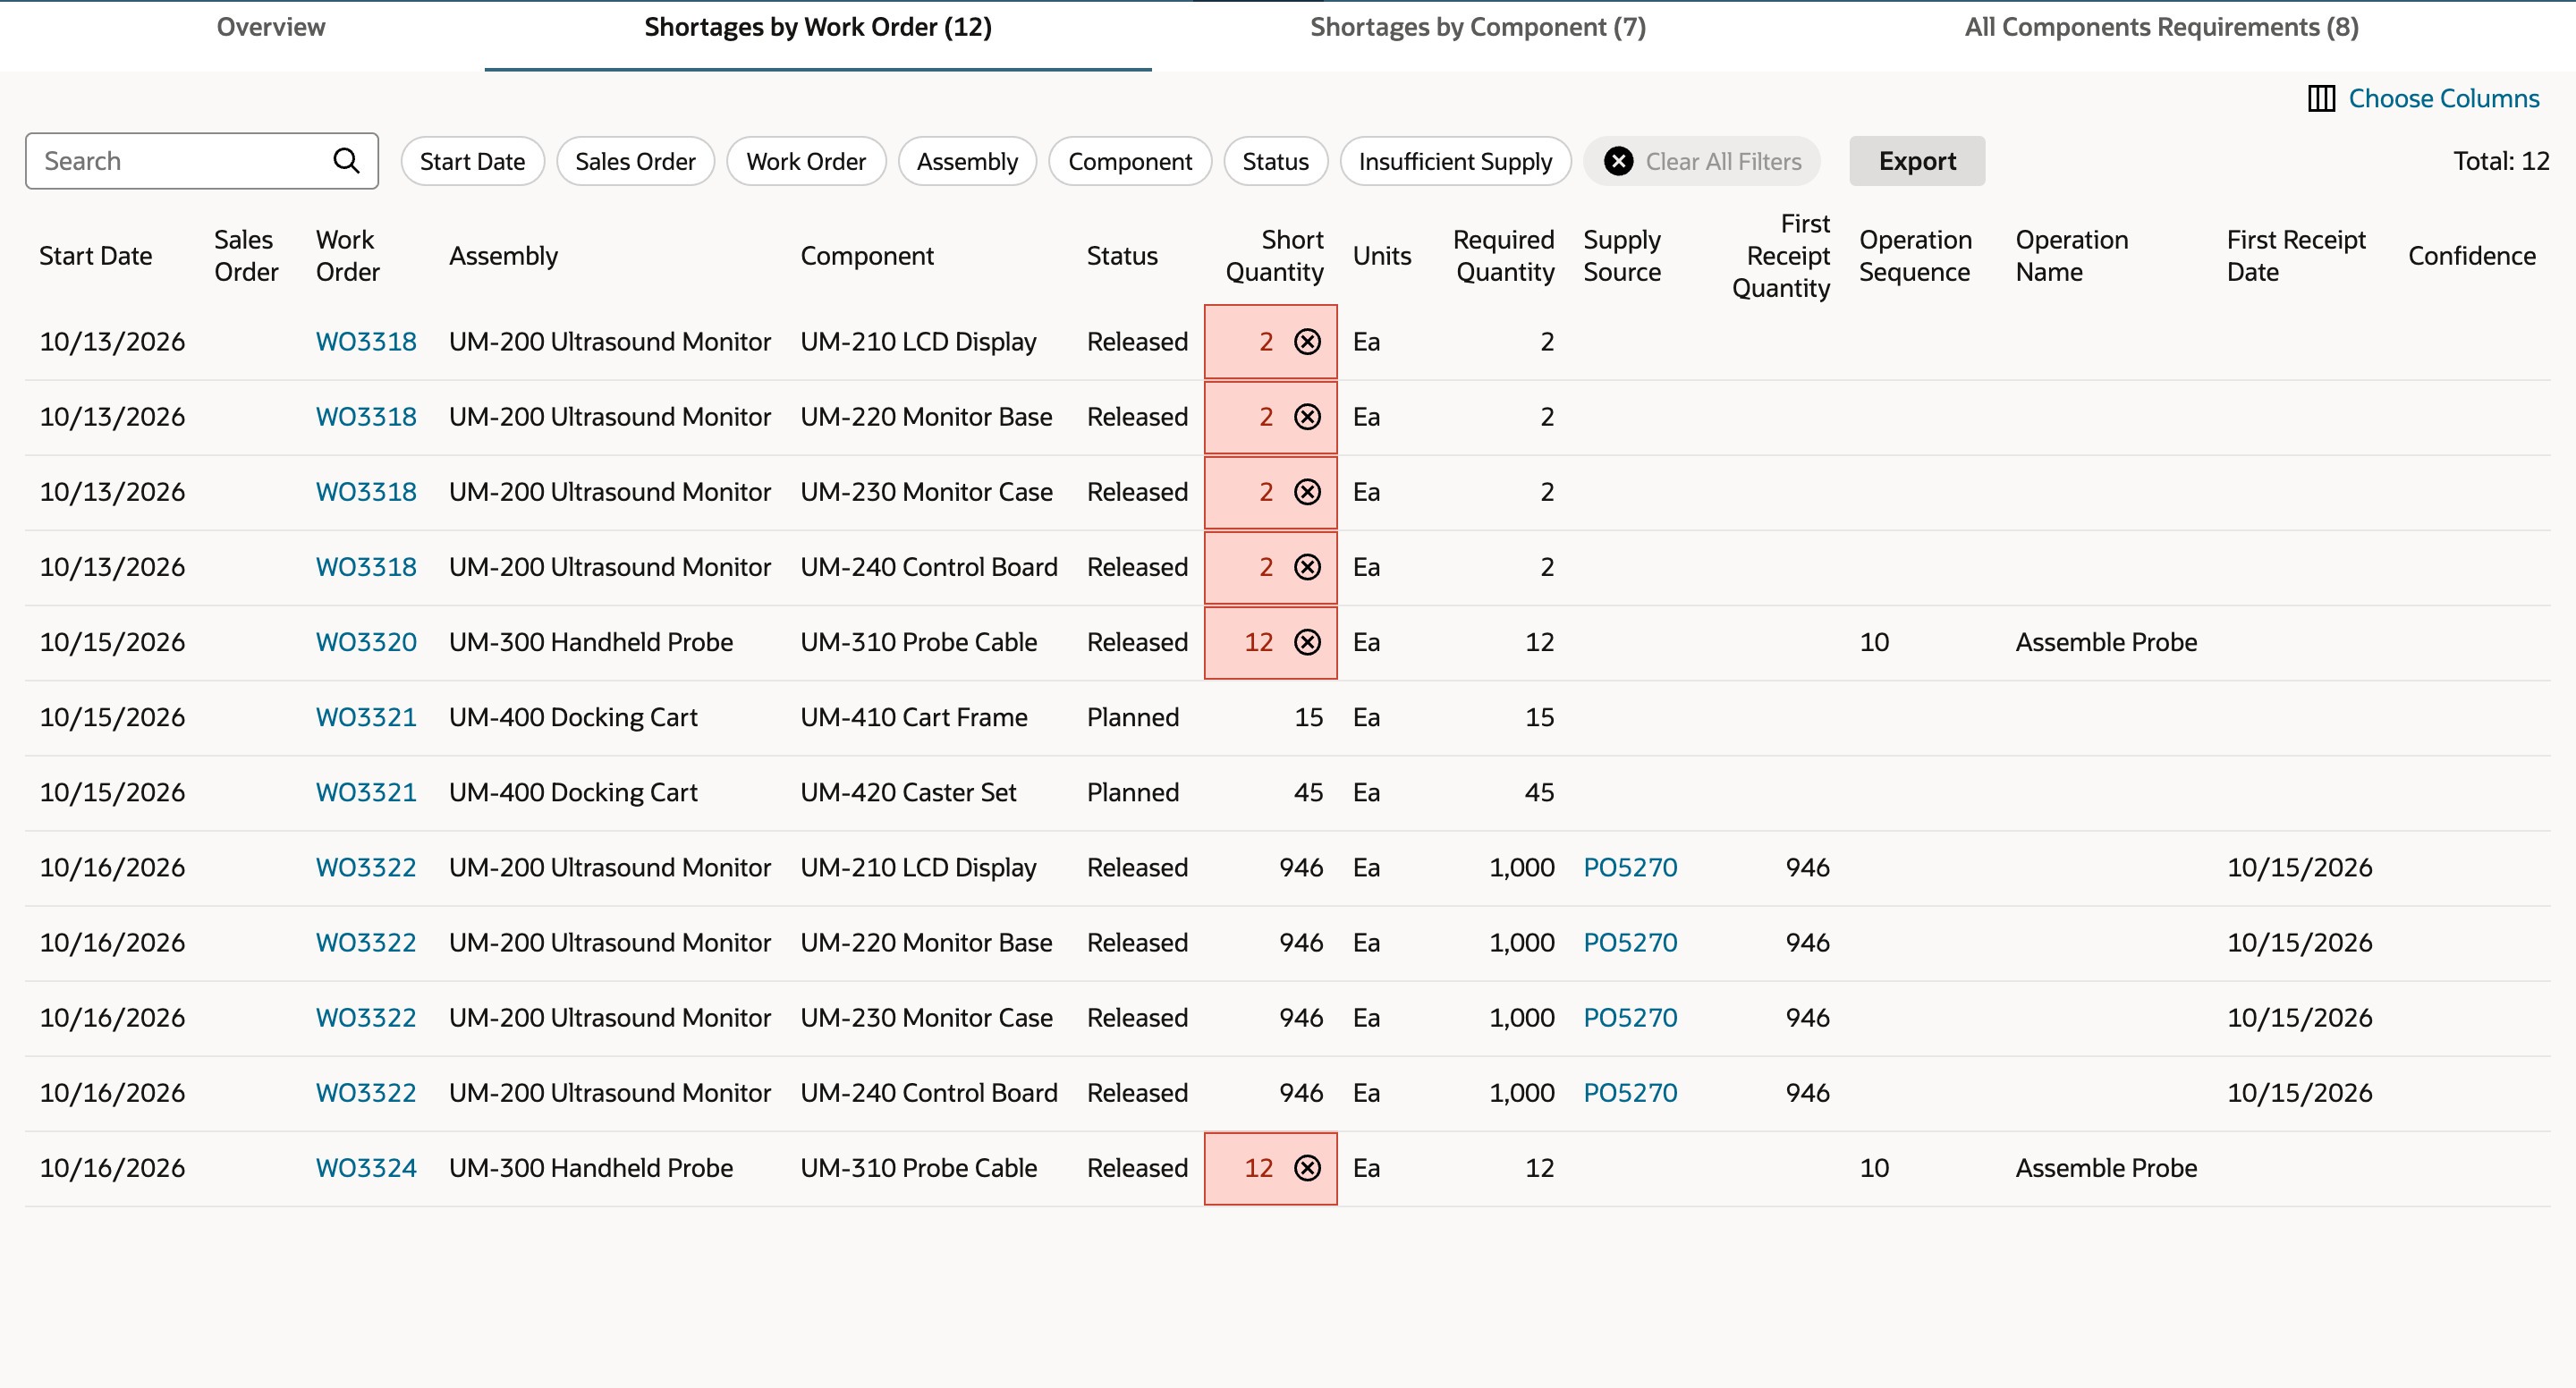This screenshot has width=2576, height=1388.
Task: Open WO3321 link for UM-420 Caster Set
Action: click(x=366, y=792)
